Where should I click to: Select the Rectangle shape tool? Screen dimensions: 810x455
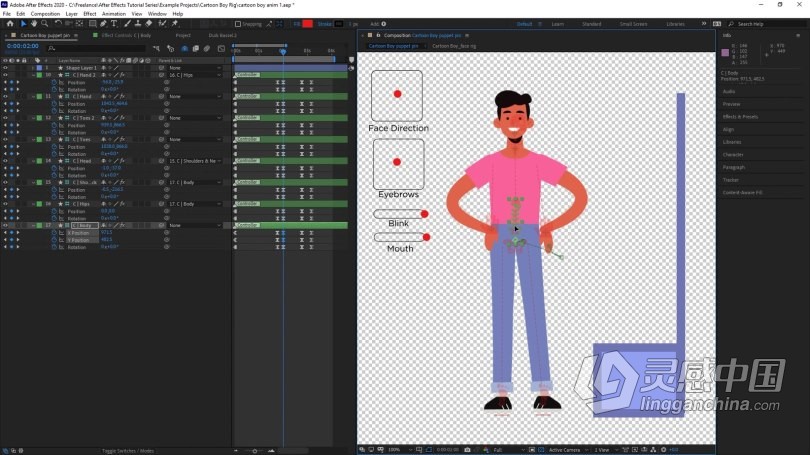(x=92, y=24)
